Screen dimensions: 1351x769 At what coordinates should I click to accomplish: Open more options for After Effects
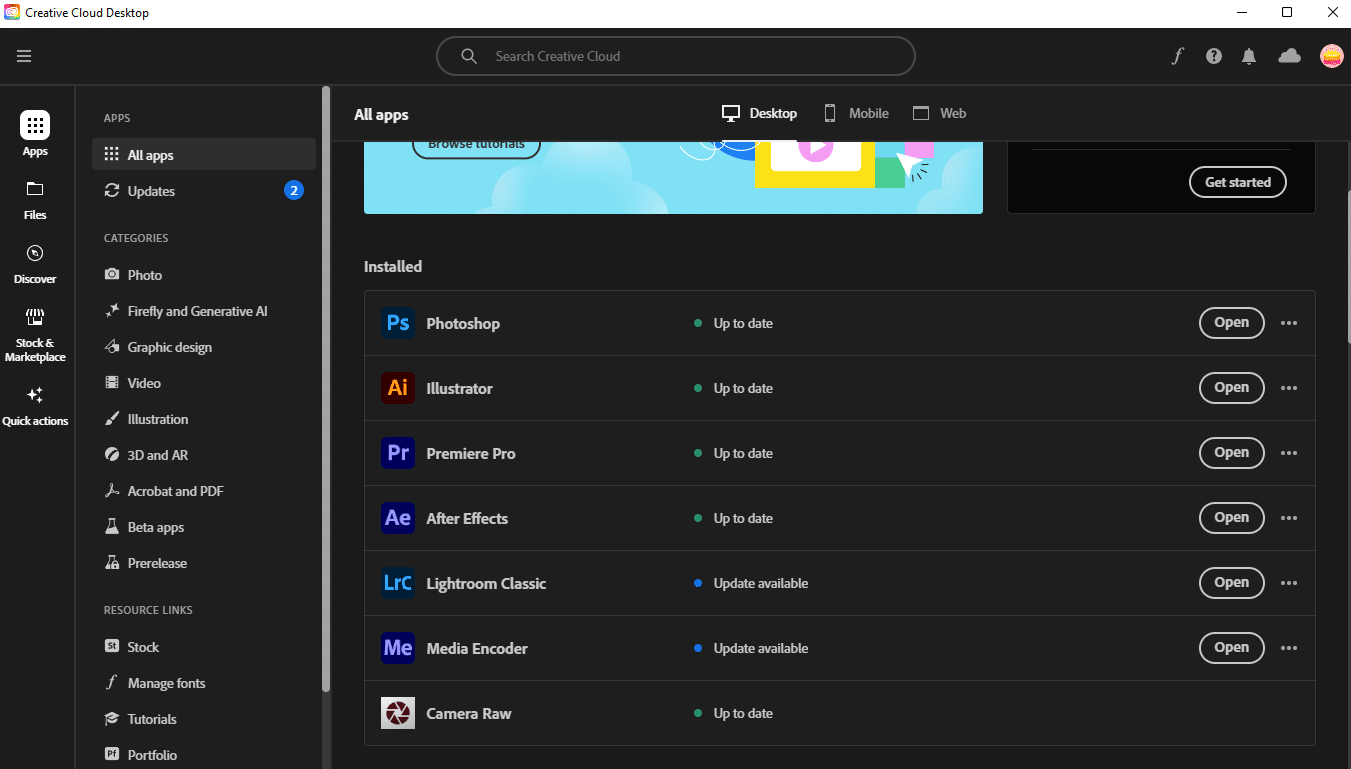[1289, 518]
